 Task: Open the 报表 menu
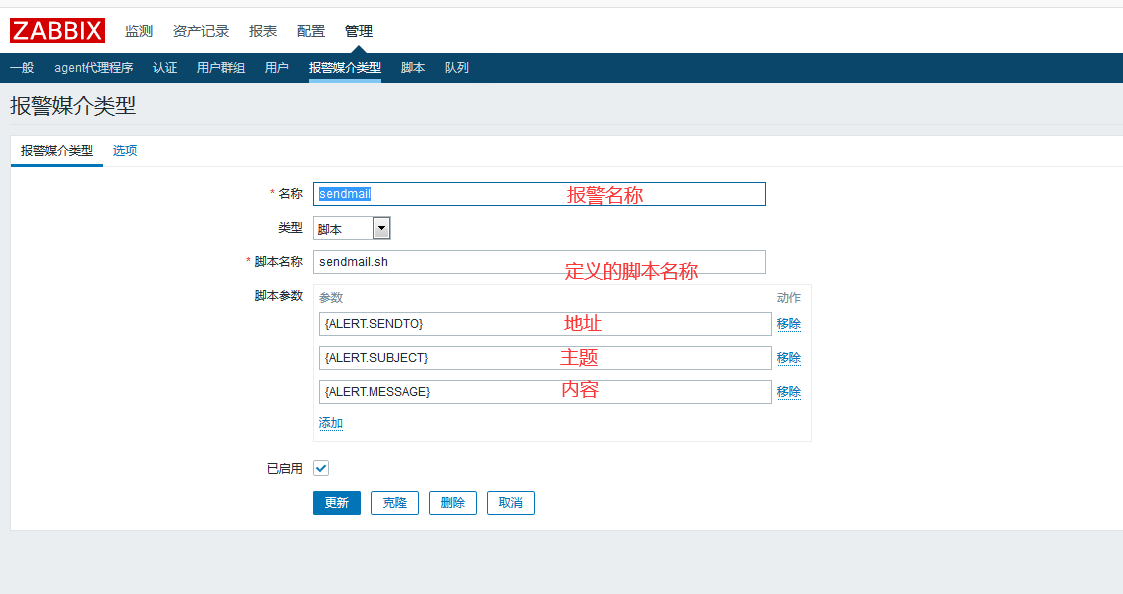tap(263, 32)
